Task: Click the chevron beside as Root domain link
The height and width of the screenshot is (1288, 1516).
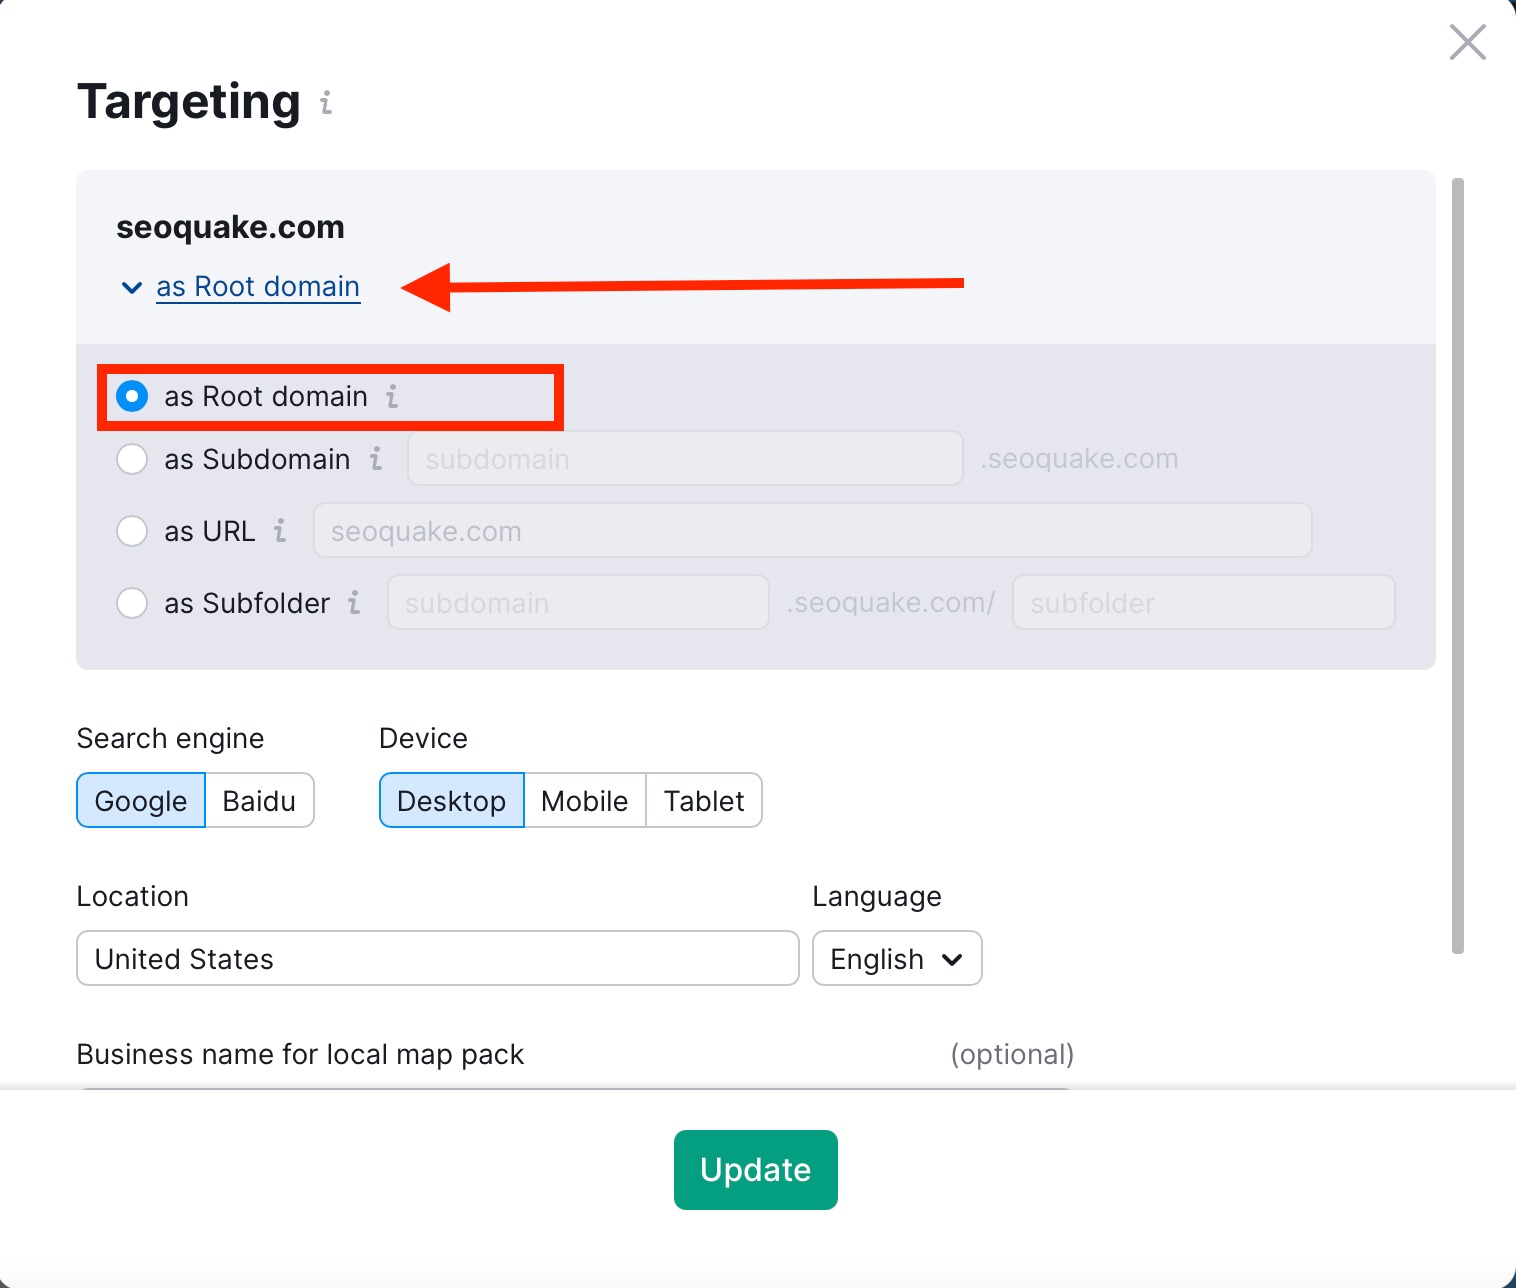Action: [131, 288]
